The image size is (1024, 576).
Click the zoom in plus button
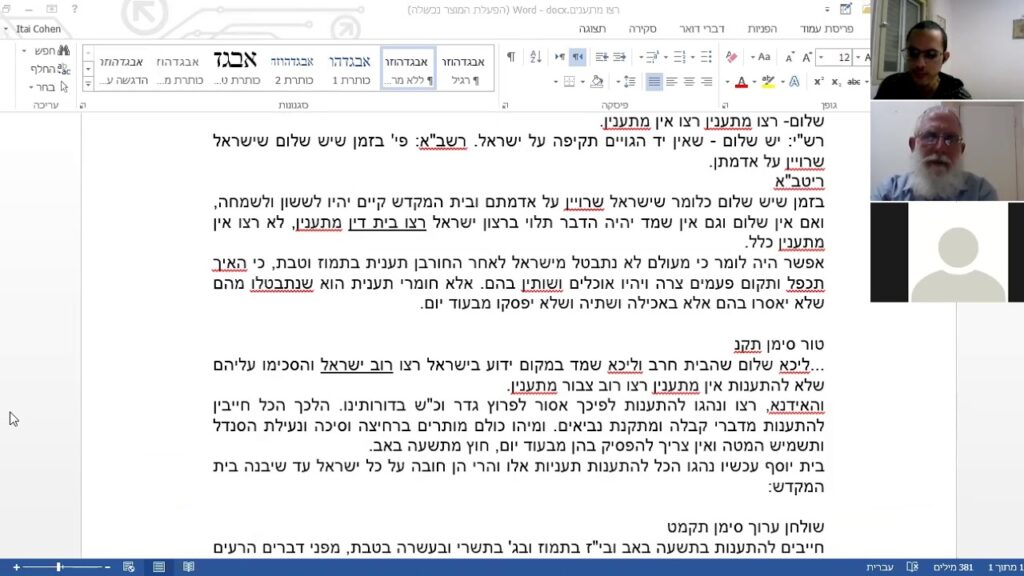16,567
